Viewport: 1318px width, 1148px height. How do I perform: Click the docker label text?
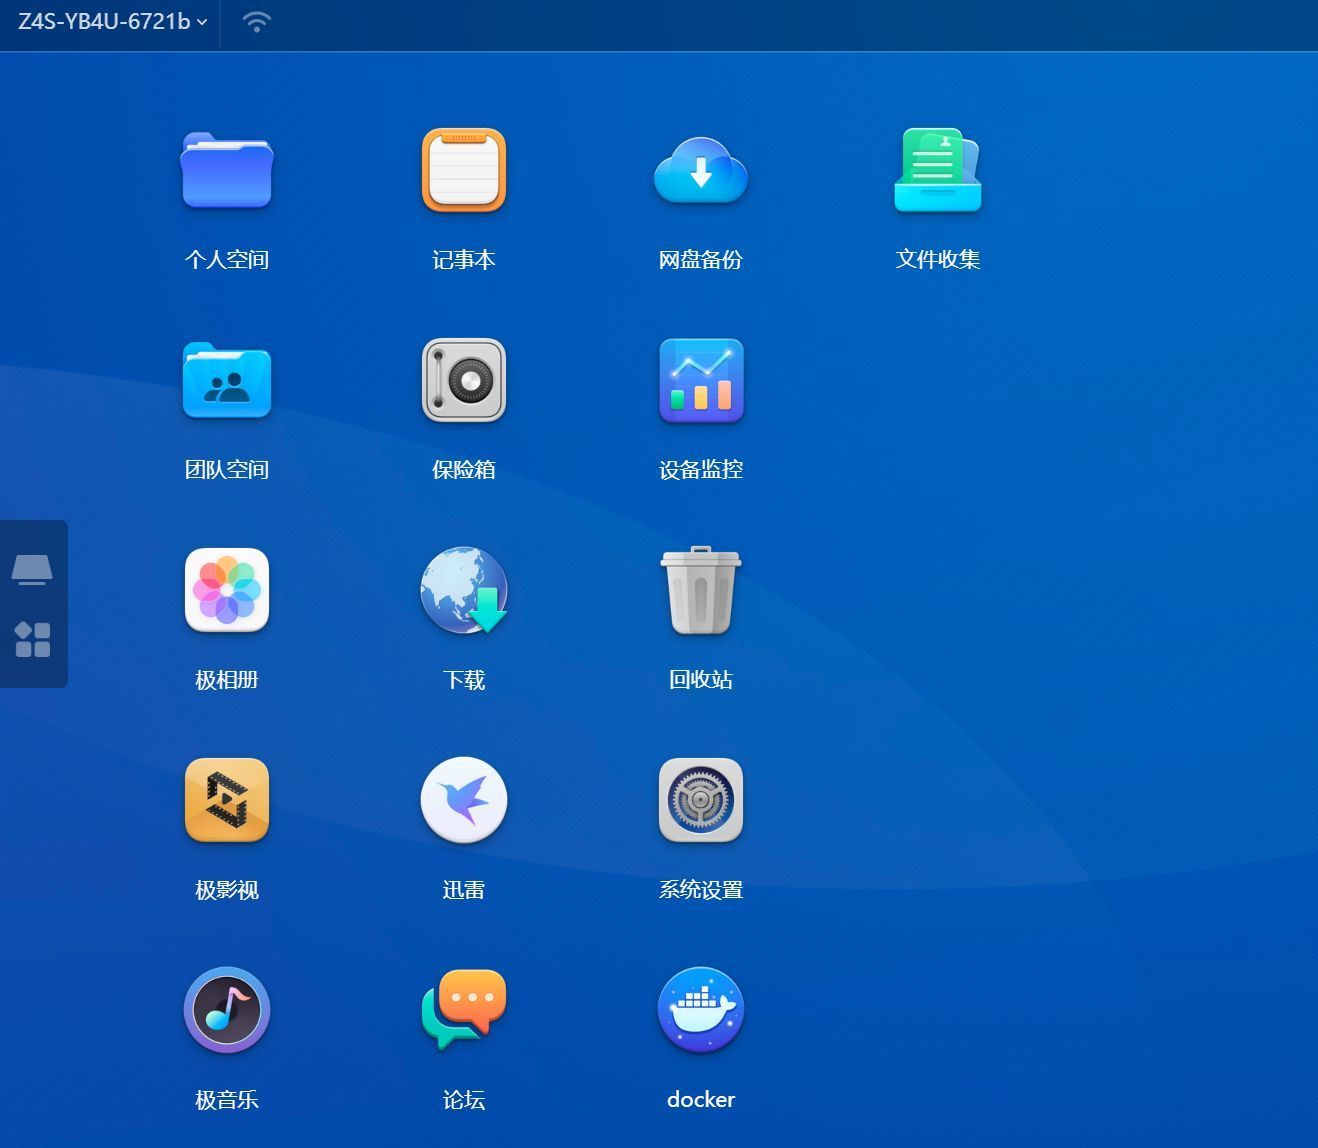pyautogui.click(x=701, y=1100)
